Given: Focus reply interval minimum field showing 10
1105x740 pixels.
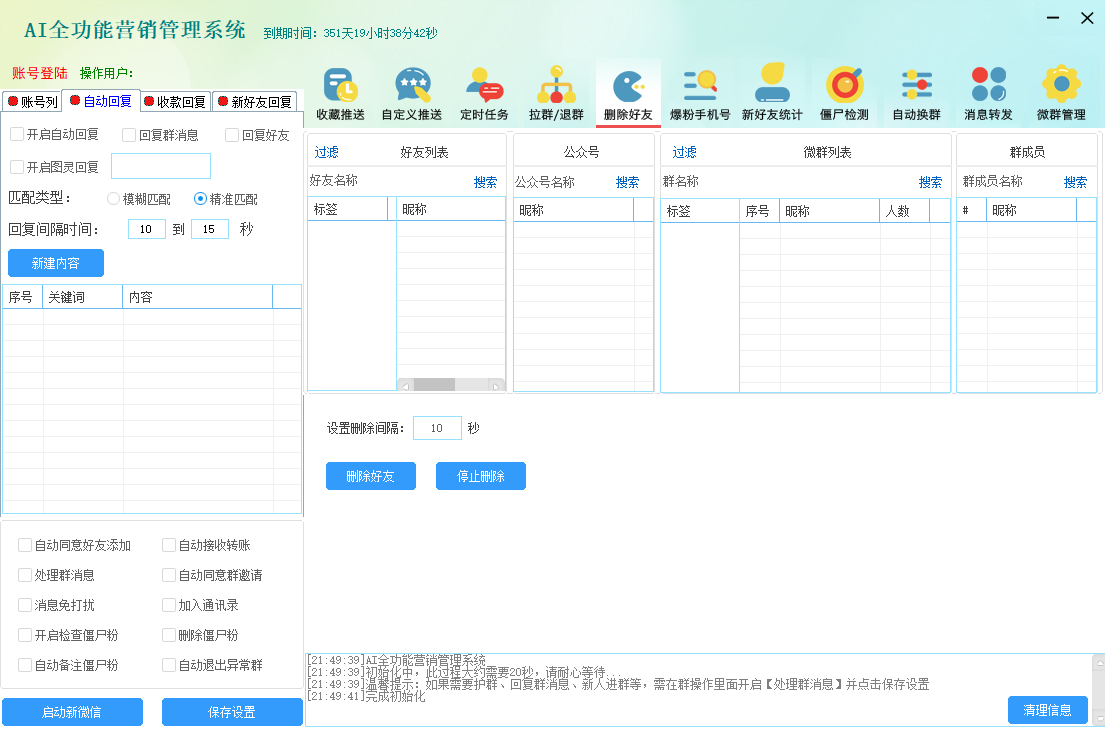Looking at the screenshot, I should [147, 229].
